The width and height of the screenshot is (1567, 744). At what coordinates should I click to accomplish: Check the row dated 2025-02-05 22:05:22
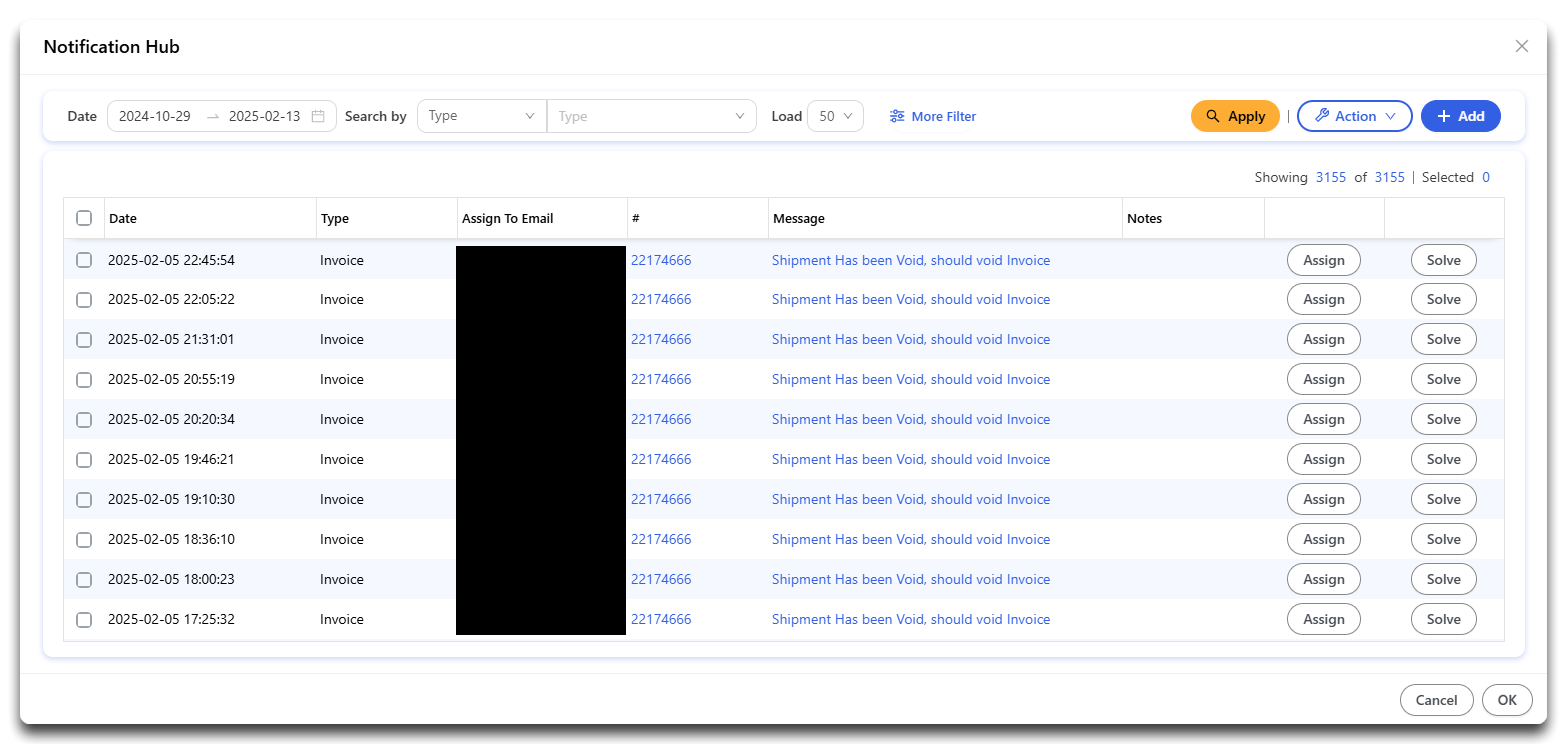(84, 300)
